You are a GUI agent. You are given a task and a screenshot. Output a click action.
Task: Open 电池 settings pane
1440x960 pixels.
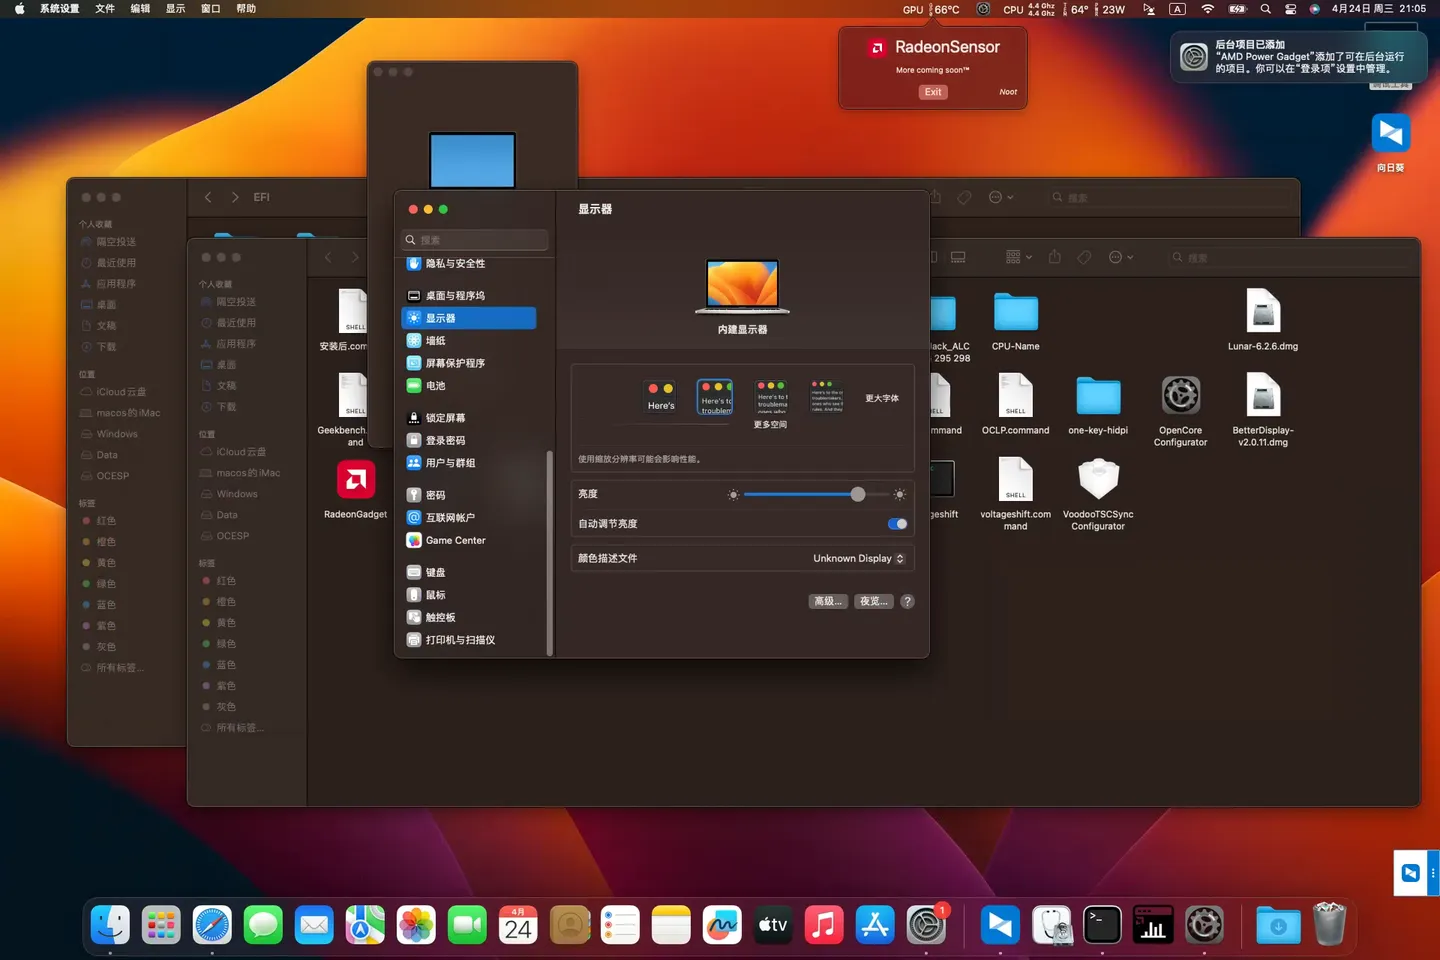tap(435, 385)
